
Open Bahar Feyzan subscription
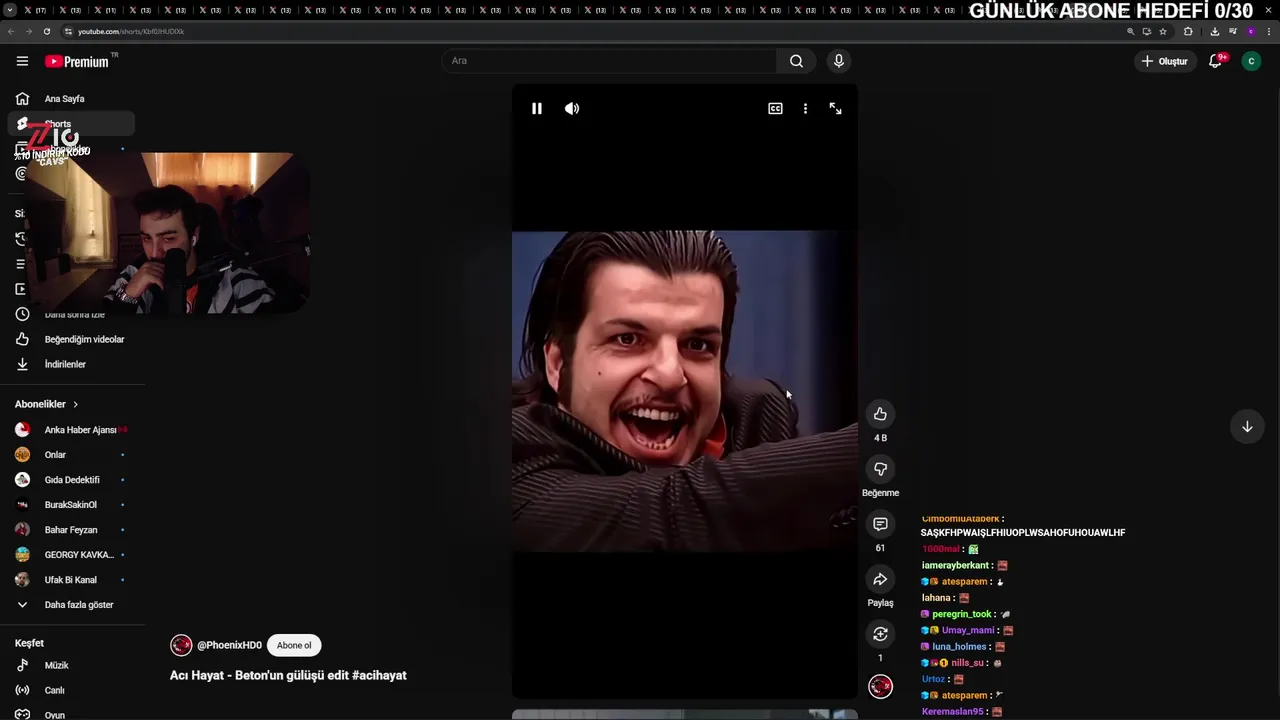(x=71, y=530)
